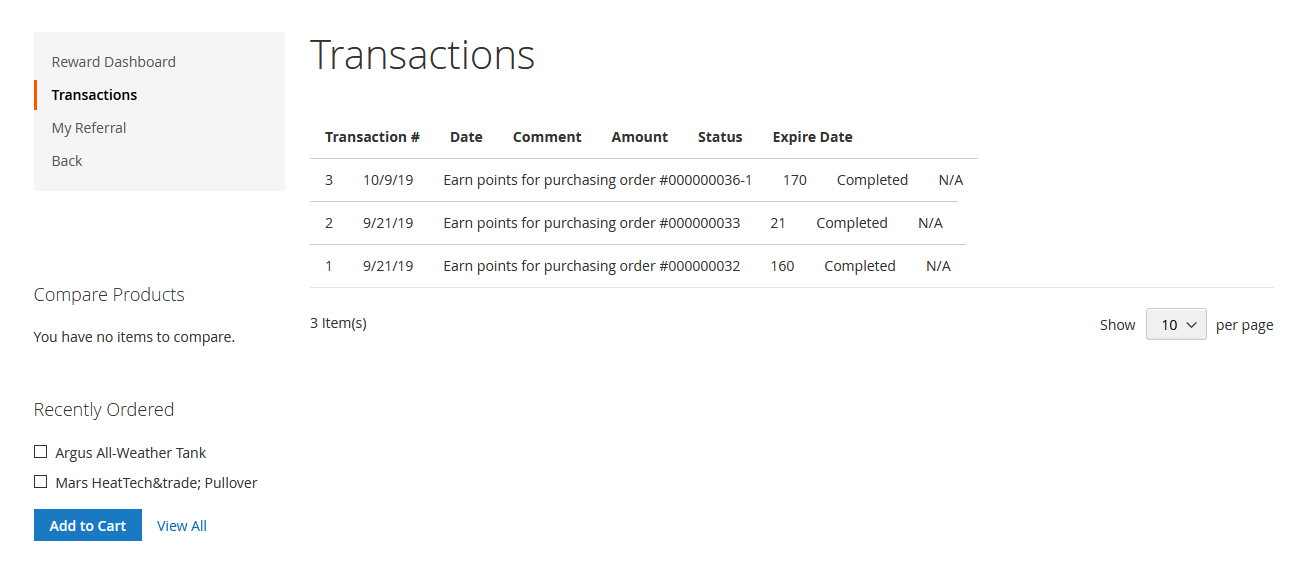Click Back in the sidebar menu

click(67, 161)
